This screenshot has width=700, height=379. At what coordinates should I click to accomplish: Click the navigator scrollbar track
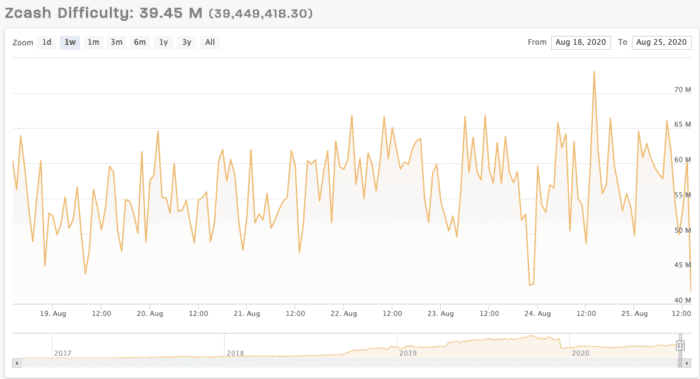(x=352, y=363)
